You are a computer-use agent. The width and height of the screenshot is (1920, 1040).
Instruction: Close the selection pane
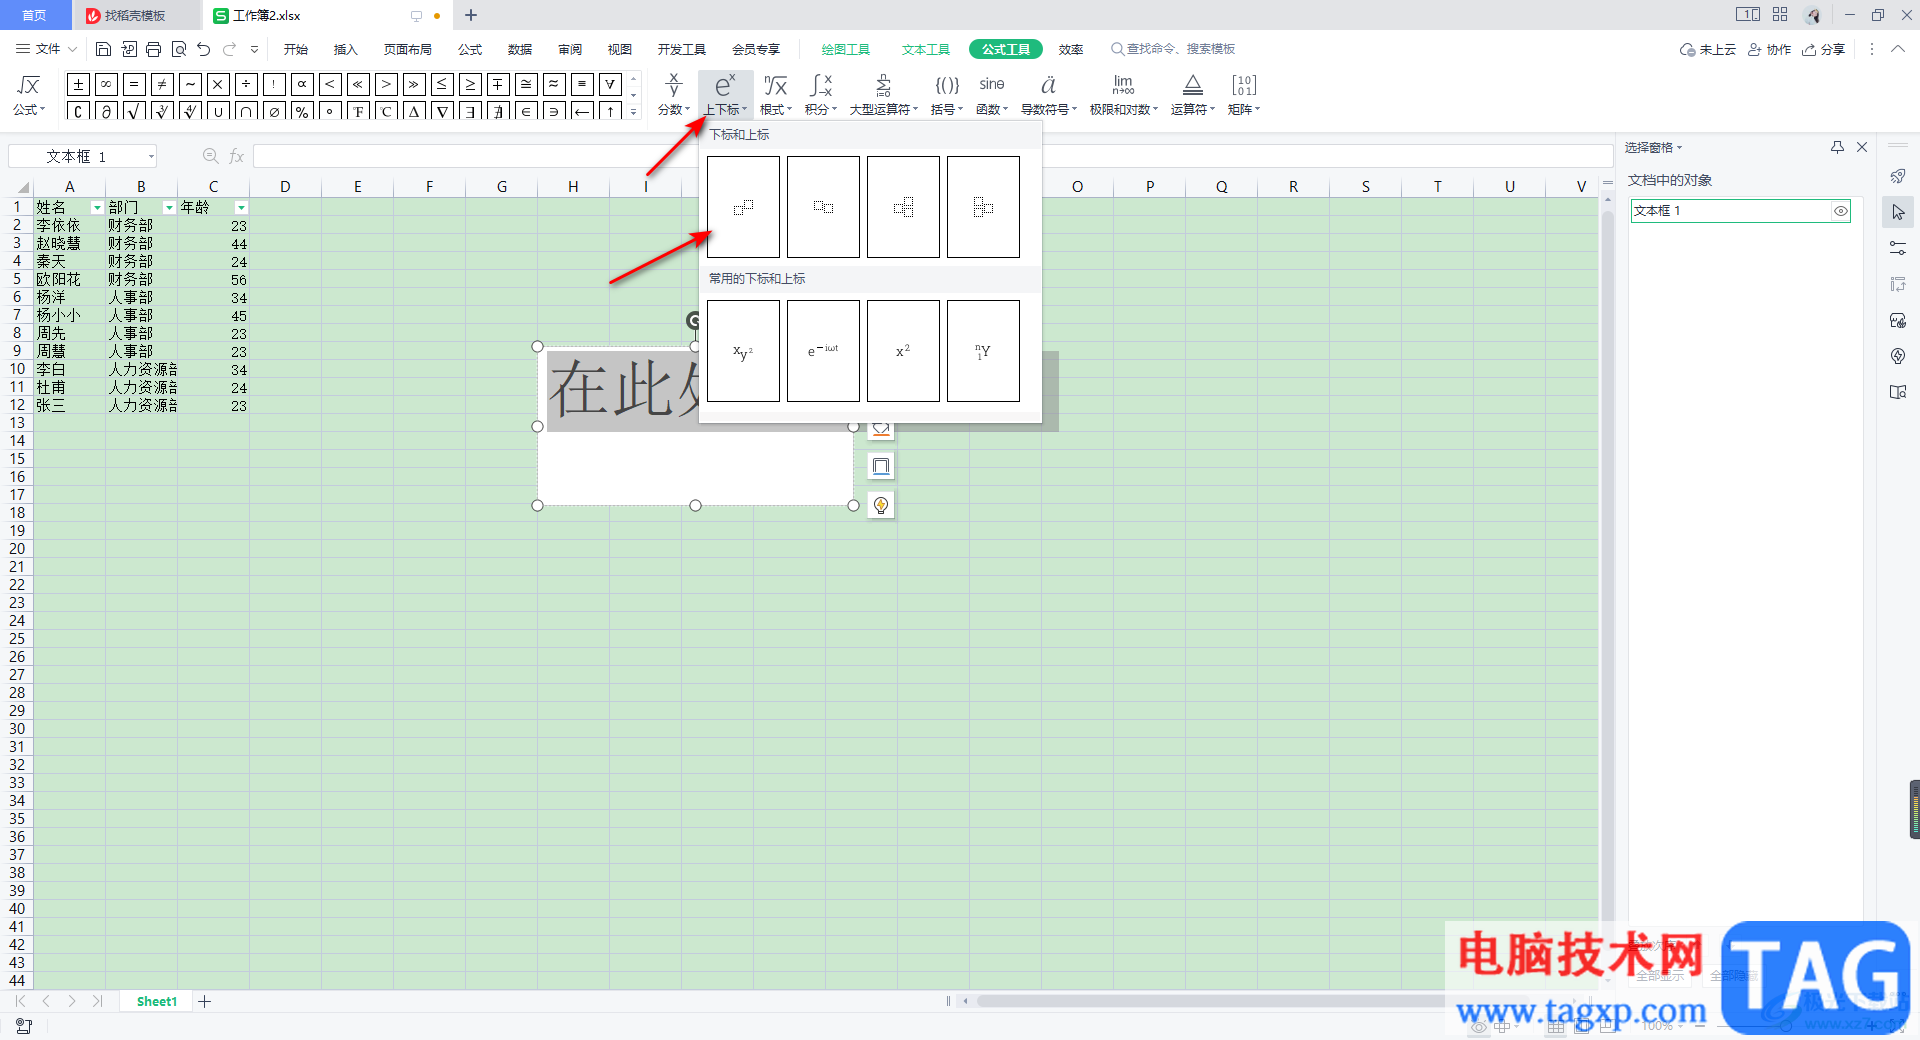click(x=1862, y=147)
